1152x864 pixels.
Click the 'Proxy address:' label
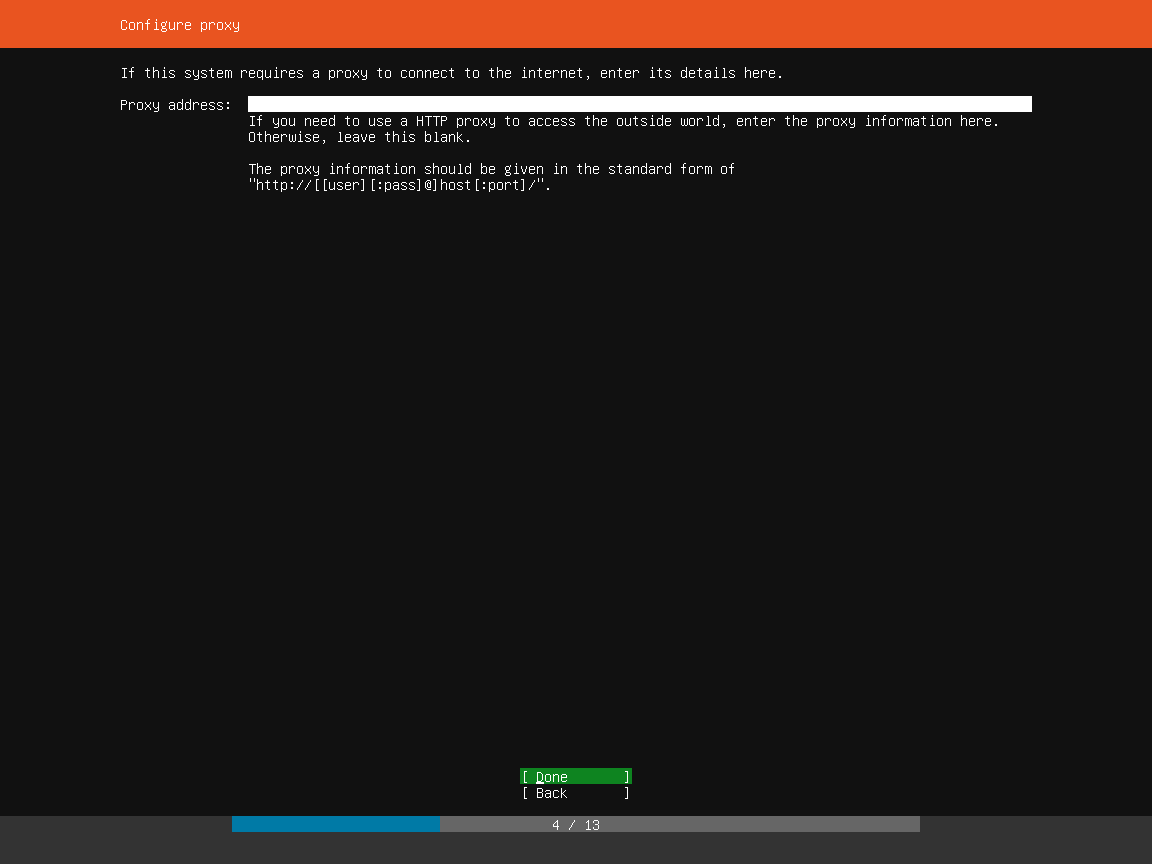click(x=176, y=105)
